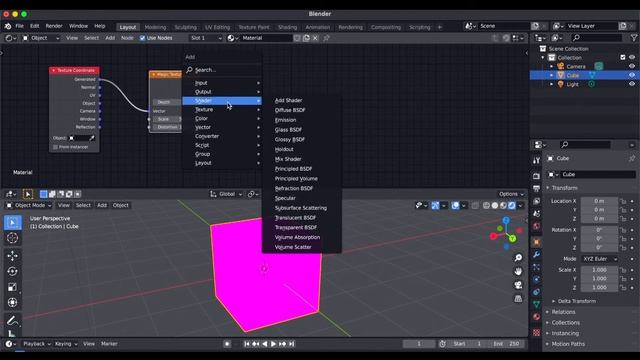Open the Object Data mesh tab

536,304
